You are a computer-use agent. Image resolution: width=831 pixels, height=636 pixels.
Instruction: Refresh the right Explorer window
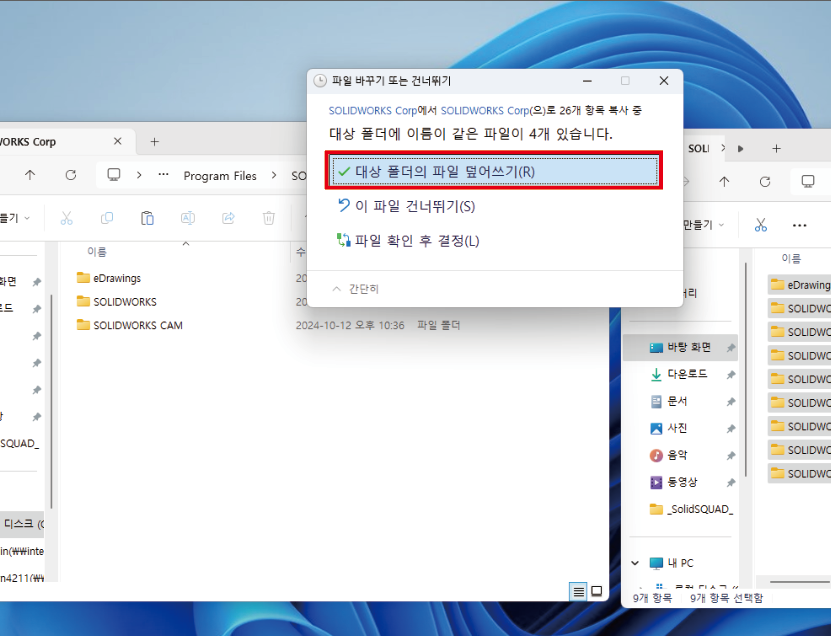[x=765, y=182]
